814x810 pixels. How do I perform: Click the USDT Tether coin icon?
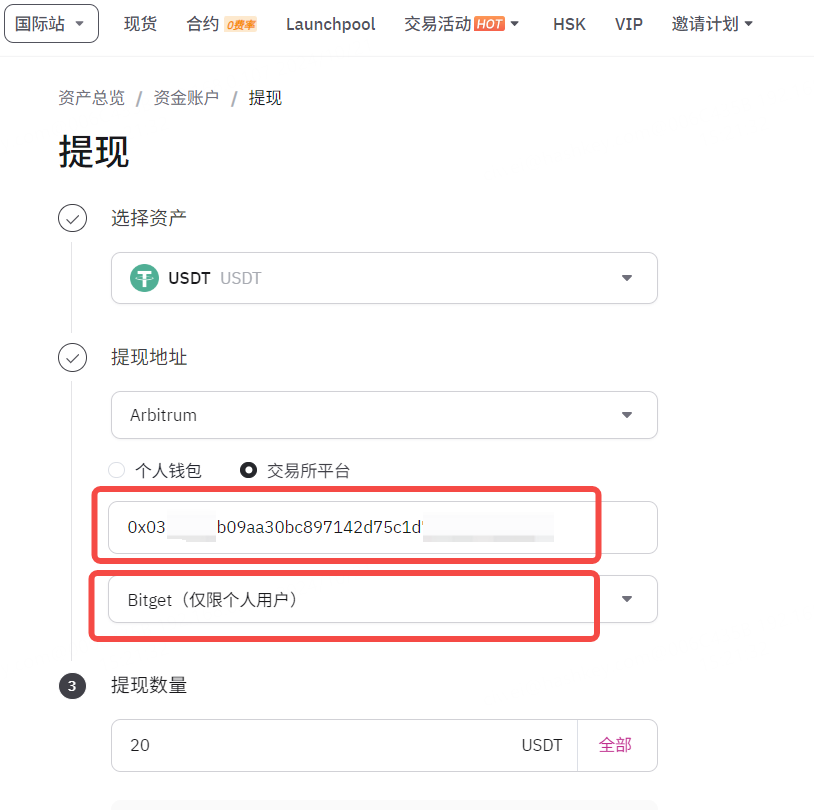(x=144, y=278)
